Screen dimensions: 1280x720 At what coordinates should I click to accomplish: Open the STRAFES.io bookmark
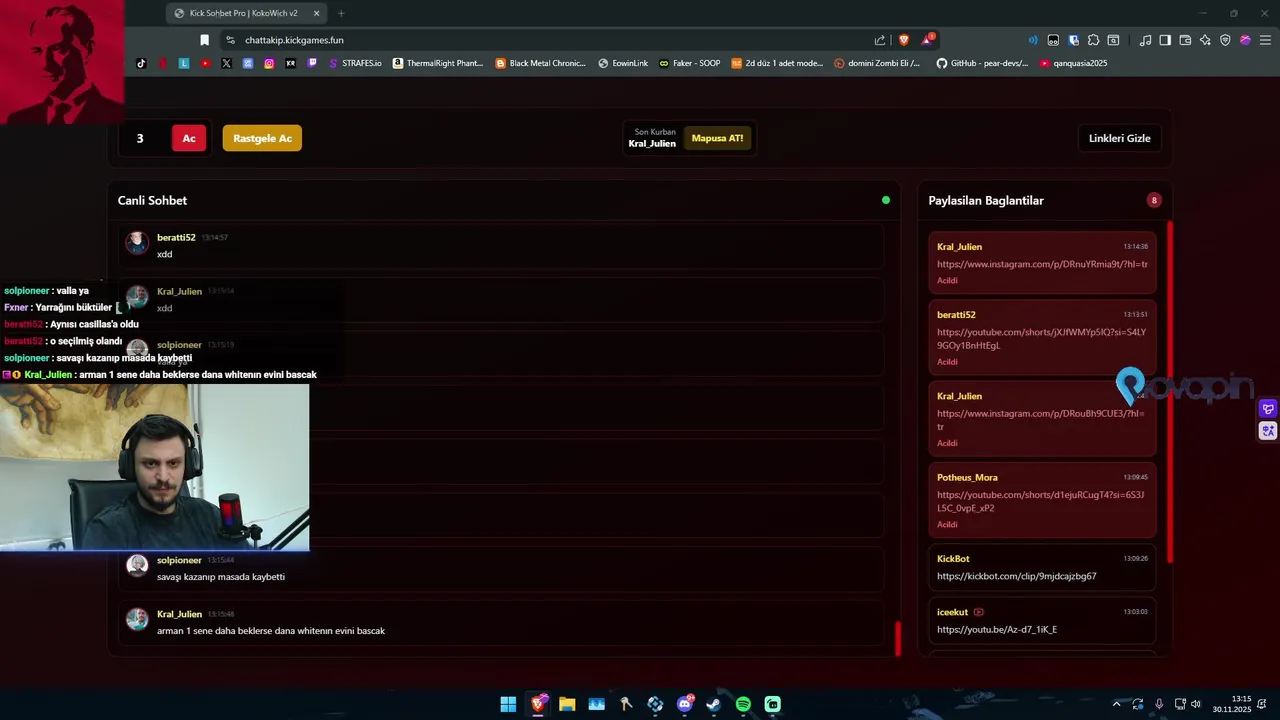click(x=355, y=63)
